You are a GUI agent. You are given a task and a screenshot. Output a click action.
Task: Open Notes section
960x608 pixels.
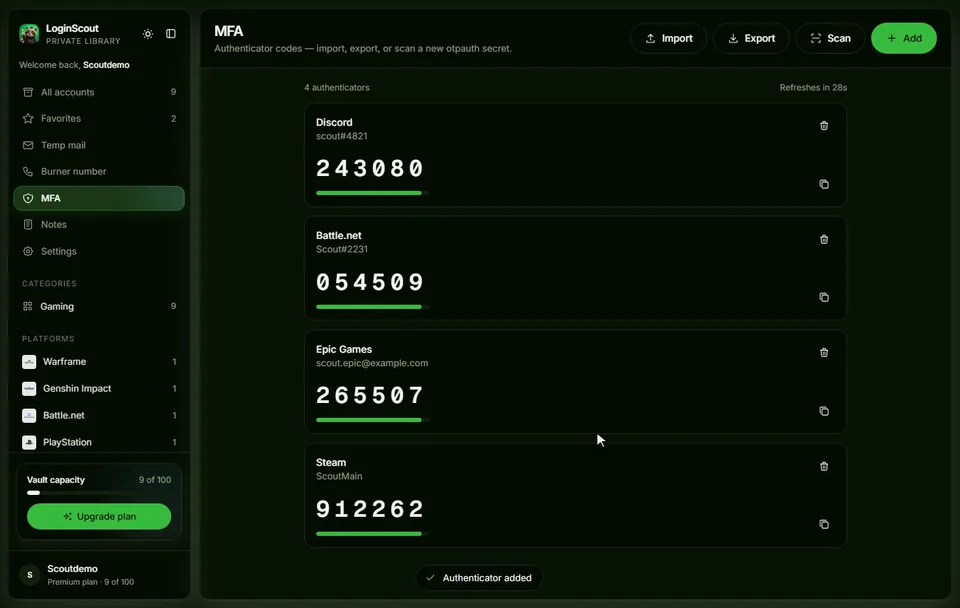click(x=99, y=224)
